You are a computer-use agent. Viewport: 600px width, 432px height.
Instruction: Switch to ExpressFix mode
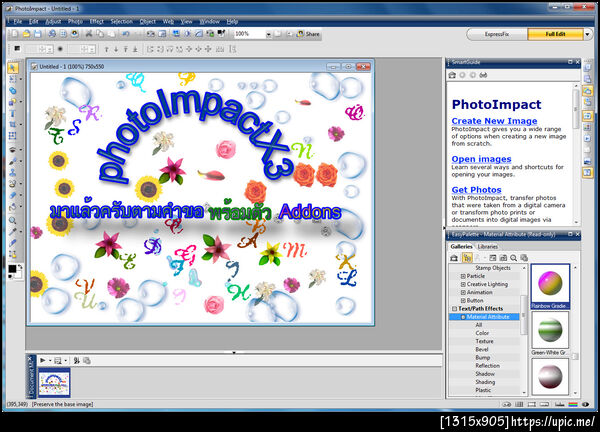(x=497, y=34)
